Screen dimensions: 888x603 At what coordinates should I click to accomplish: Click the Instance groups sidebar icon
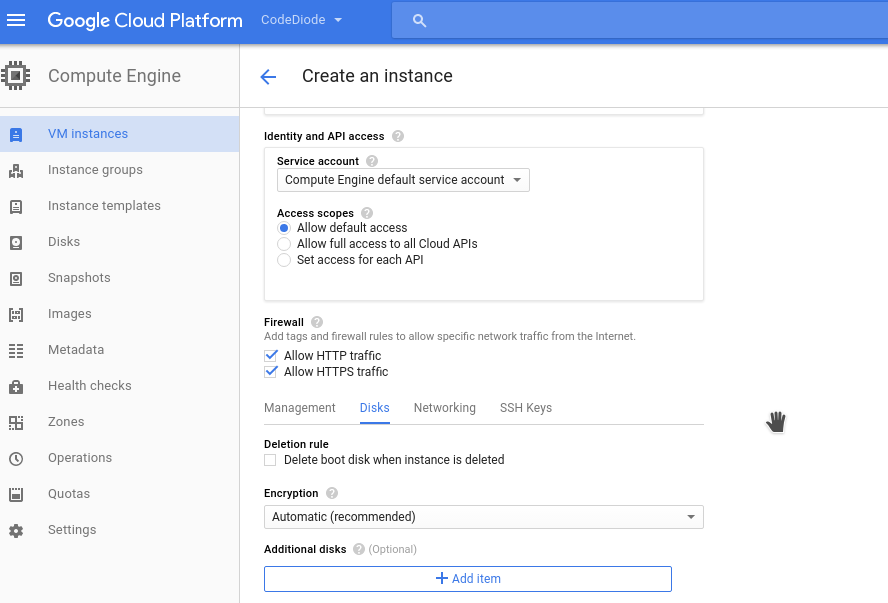pos(16,170)
